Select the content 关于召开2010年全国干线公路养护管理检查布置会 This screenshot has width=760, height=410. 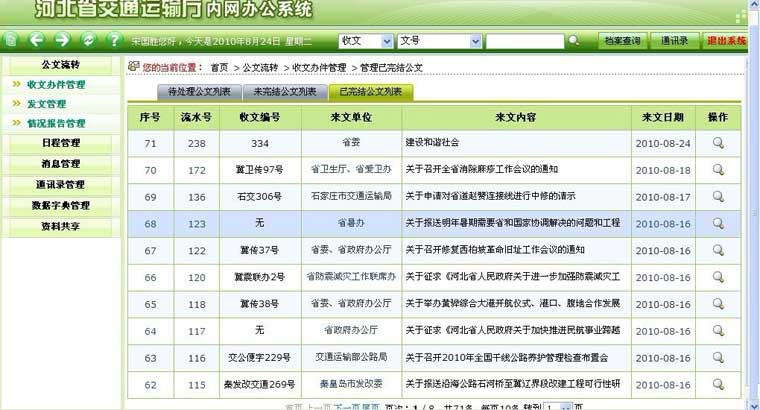pyautogui.click(x=507, y=358)
